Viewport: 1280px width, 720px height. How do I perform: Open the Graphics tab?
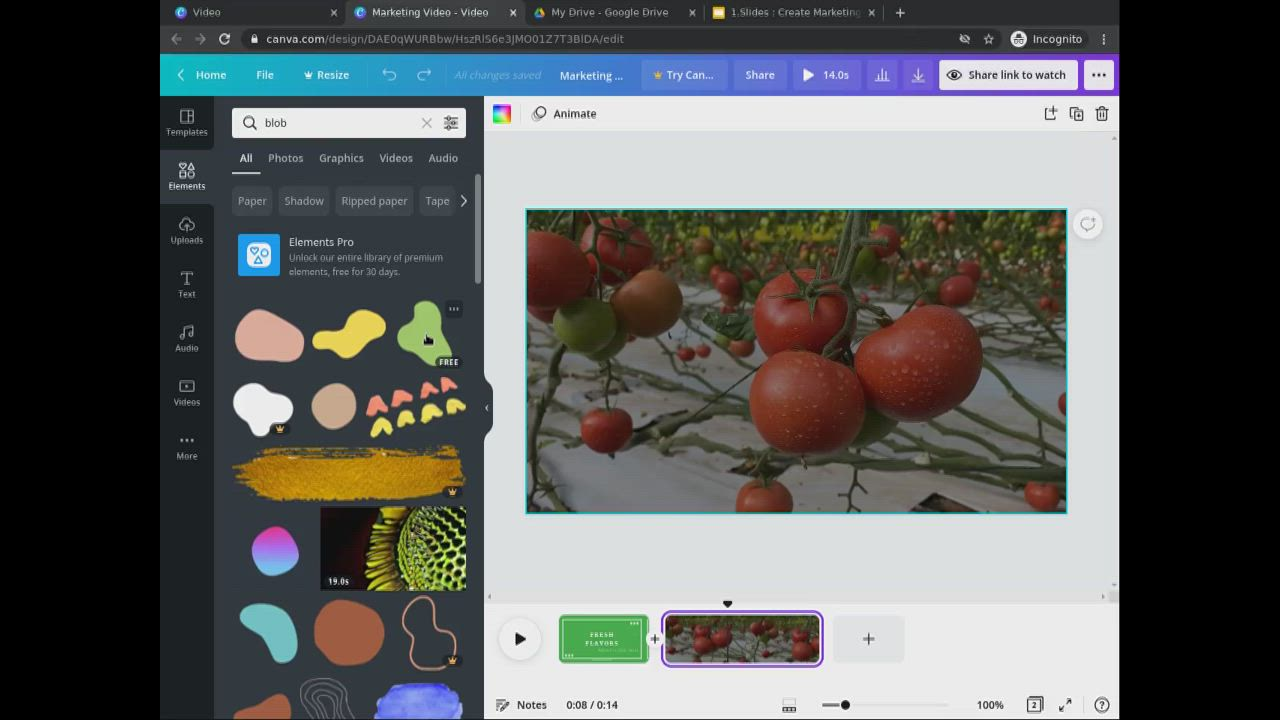coord(340,158)
